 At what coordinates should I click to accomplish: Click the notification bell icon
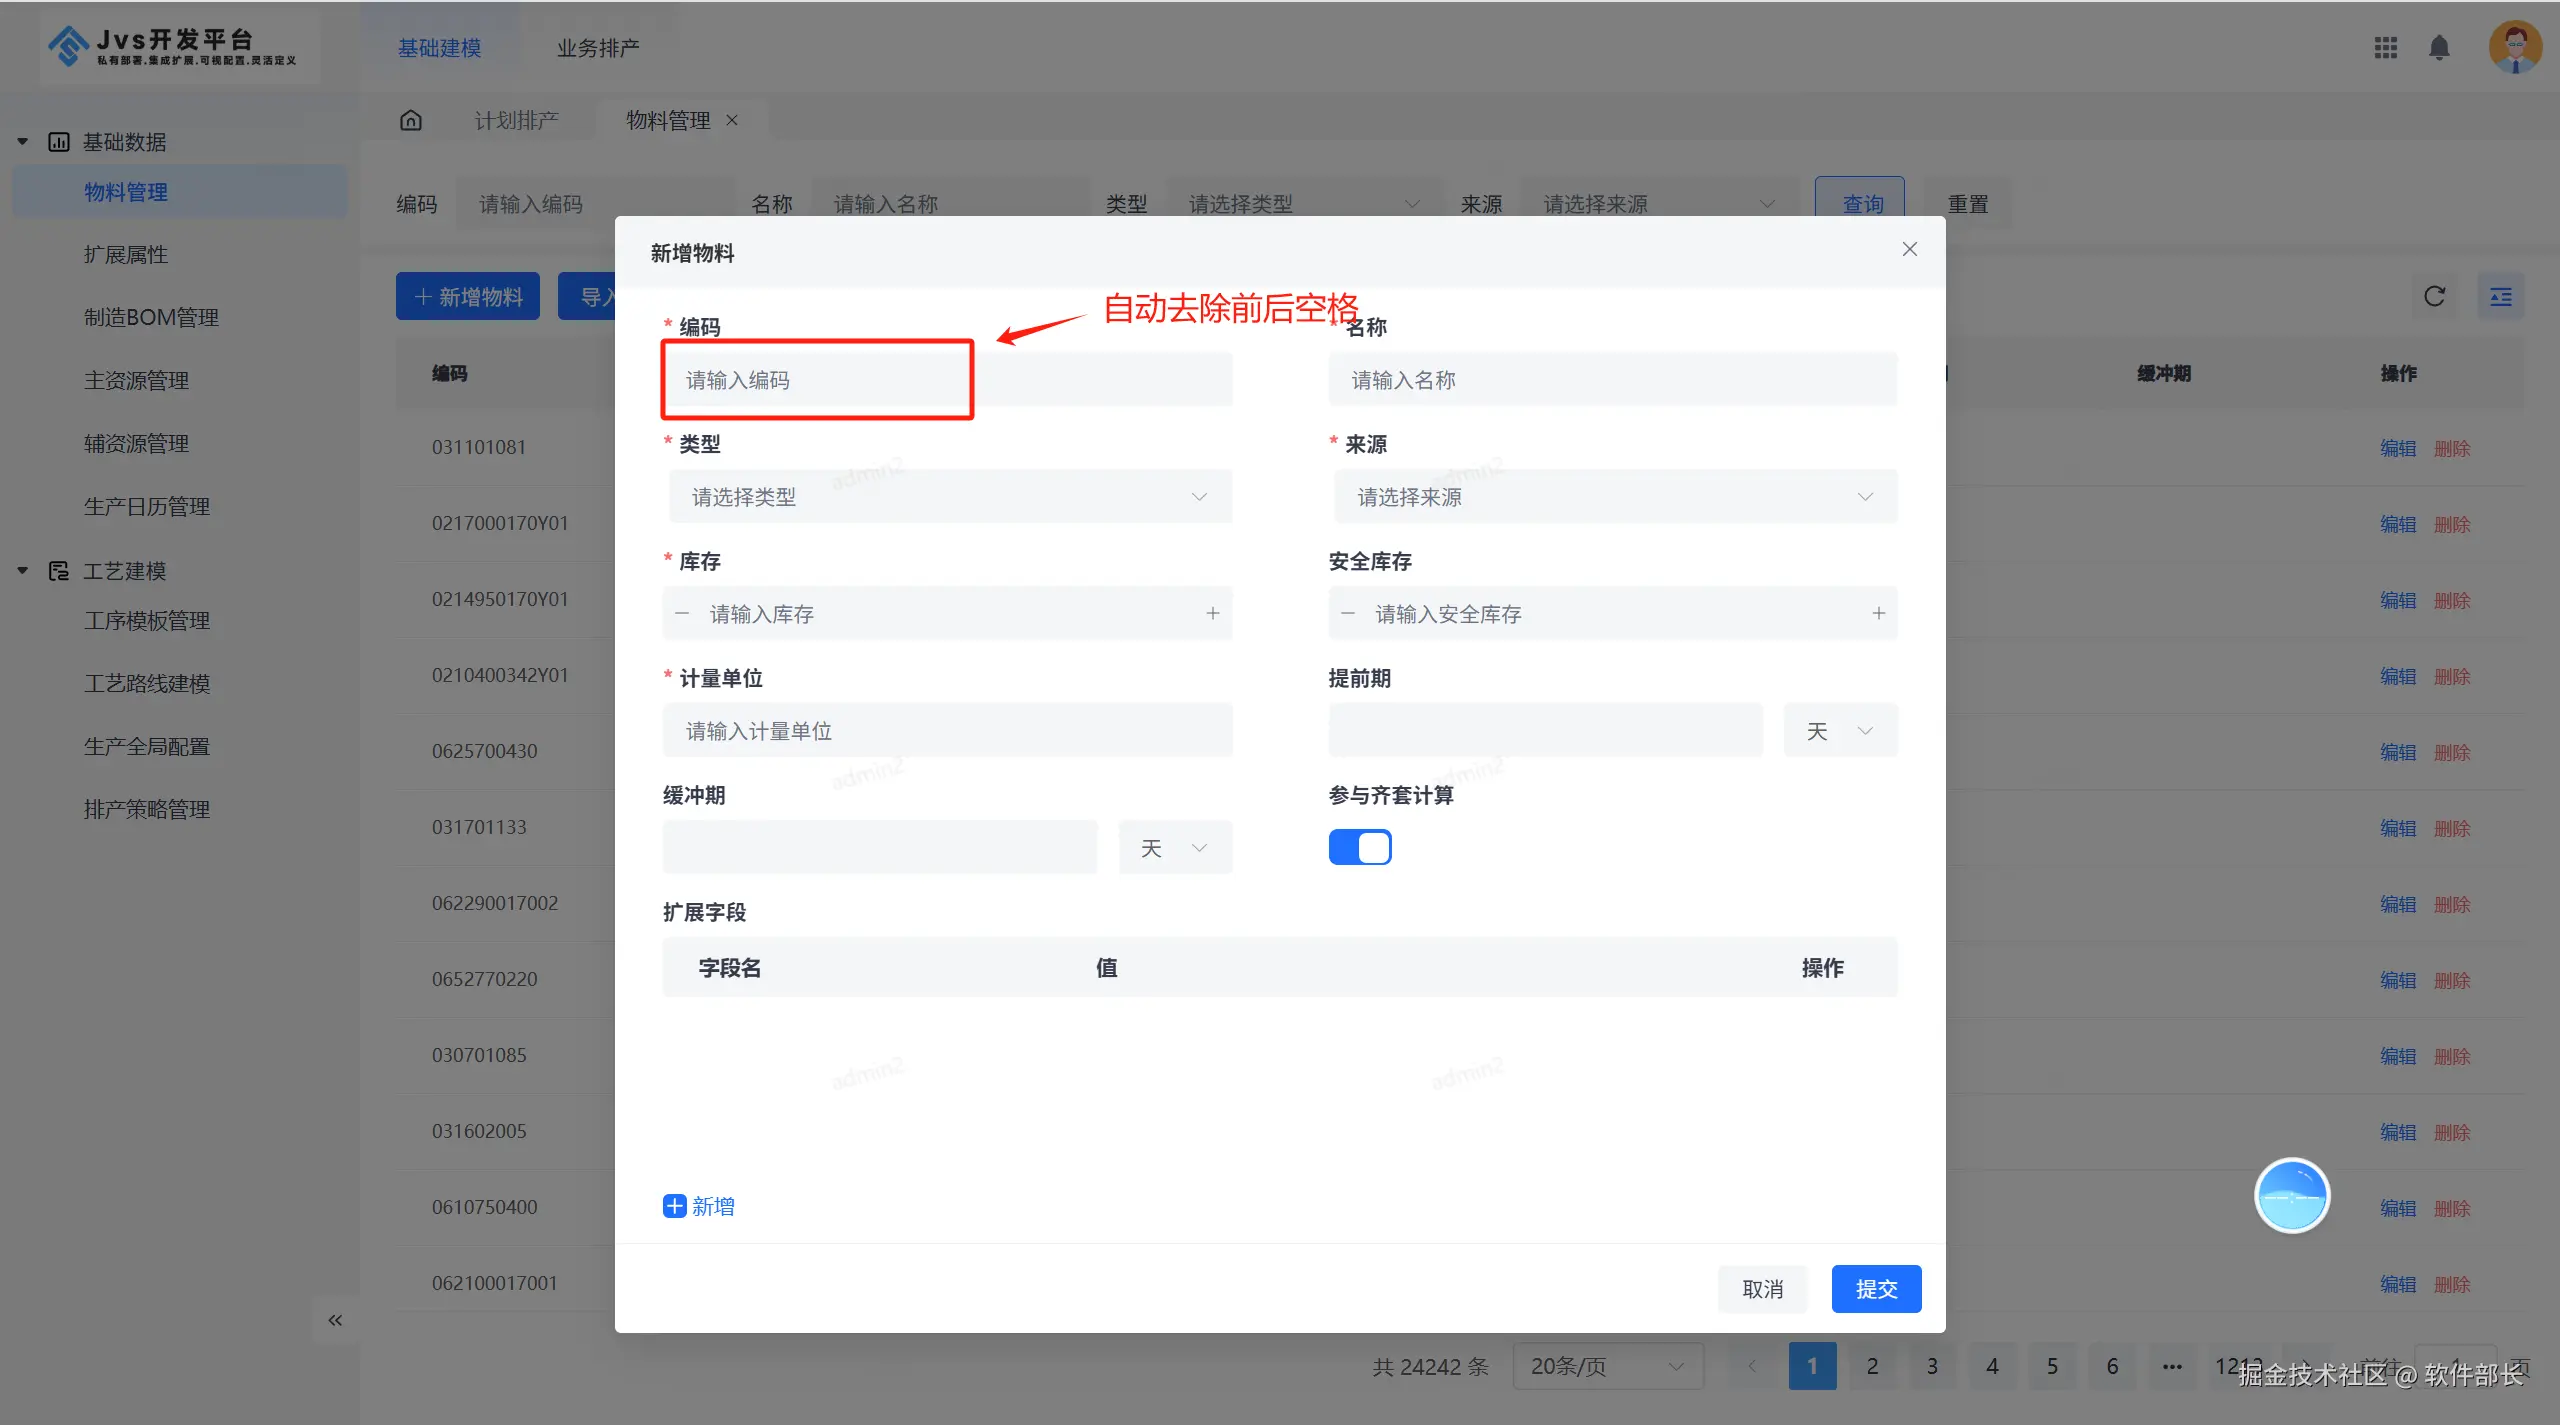(2439, 48)
